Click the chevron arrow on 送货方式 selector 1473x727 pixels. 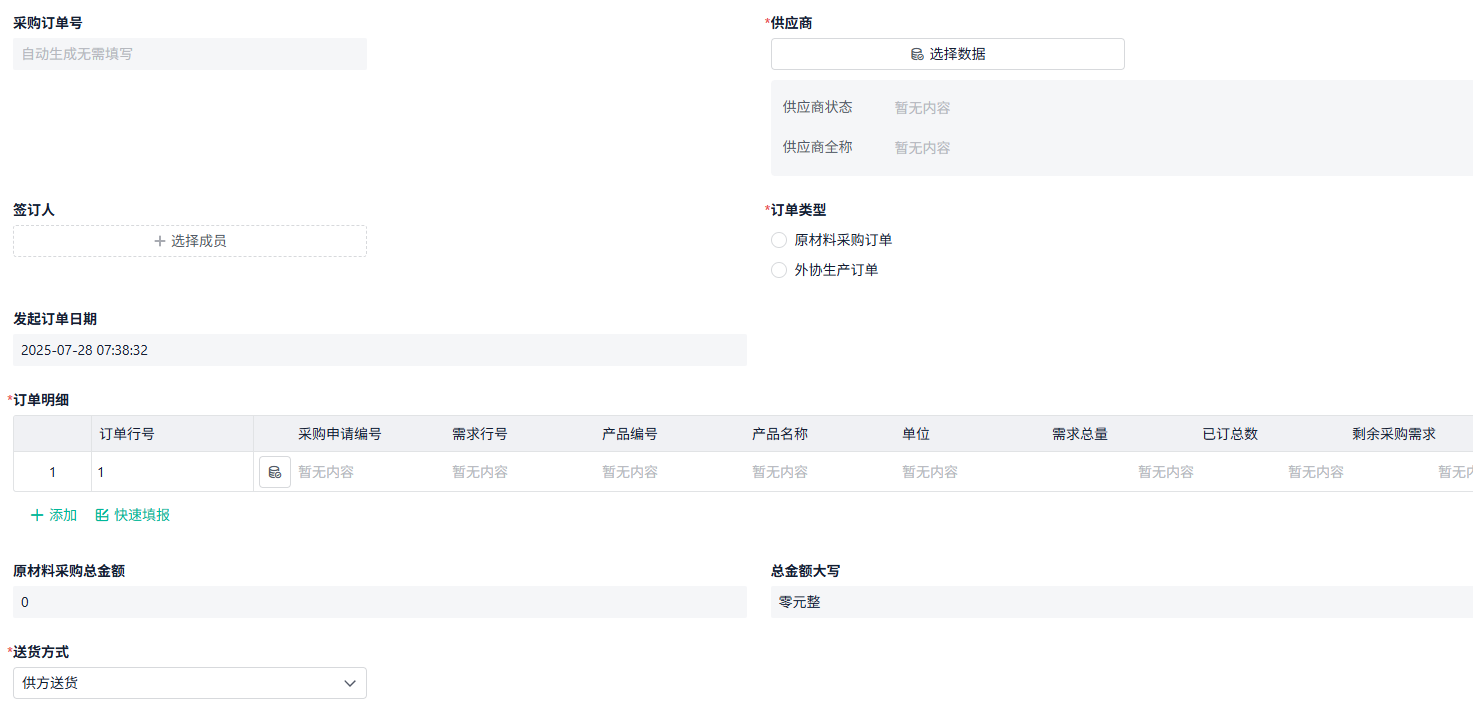[x=350, y=683]
